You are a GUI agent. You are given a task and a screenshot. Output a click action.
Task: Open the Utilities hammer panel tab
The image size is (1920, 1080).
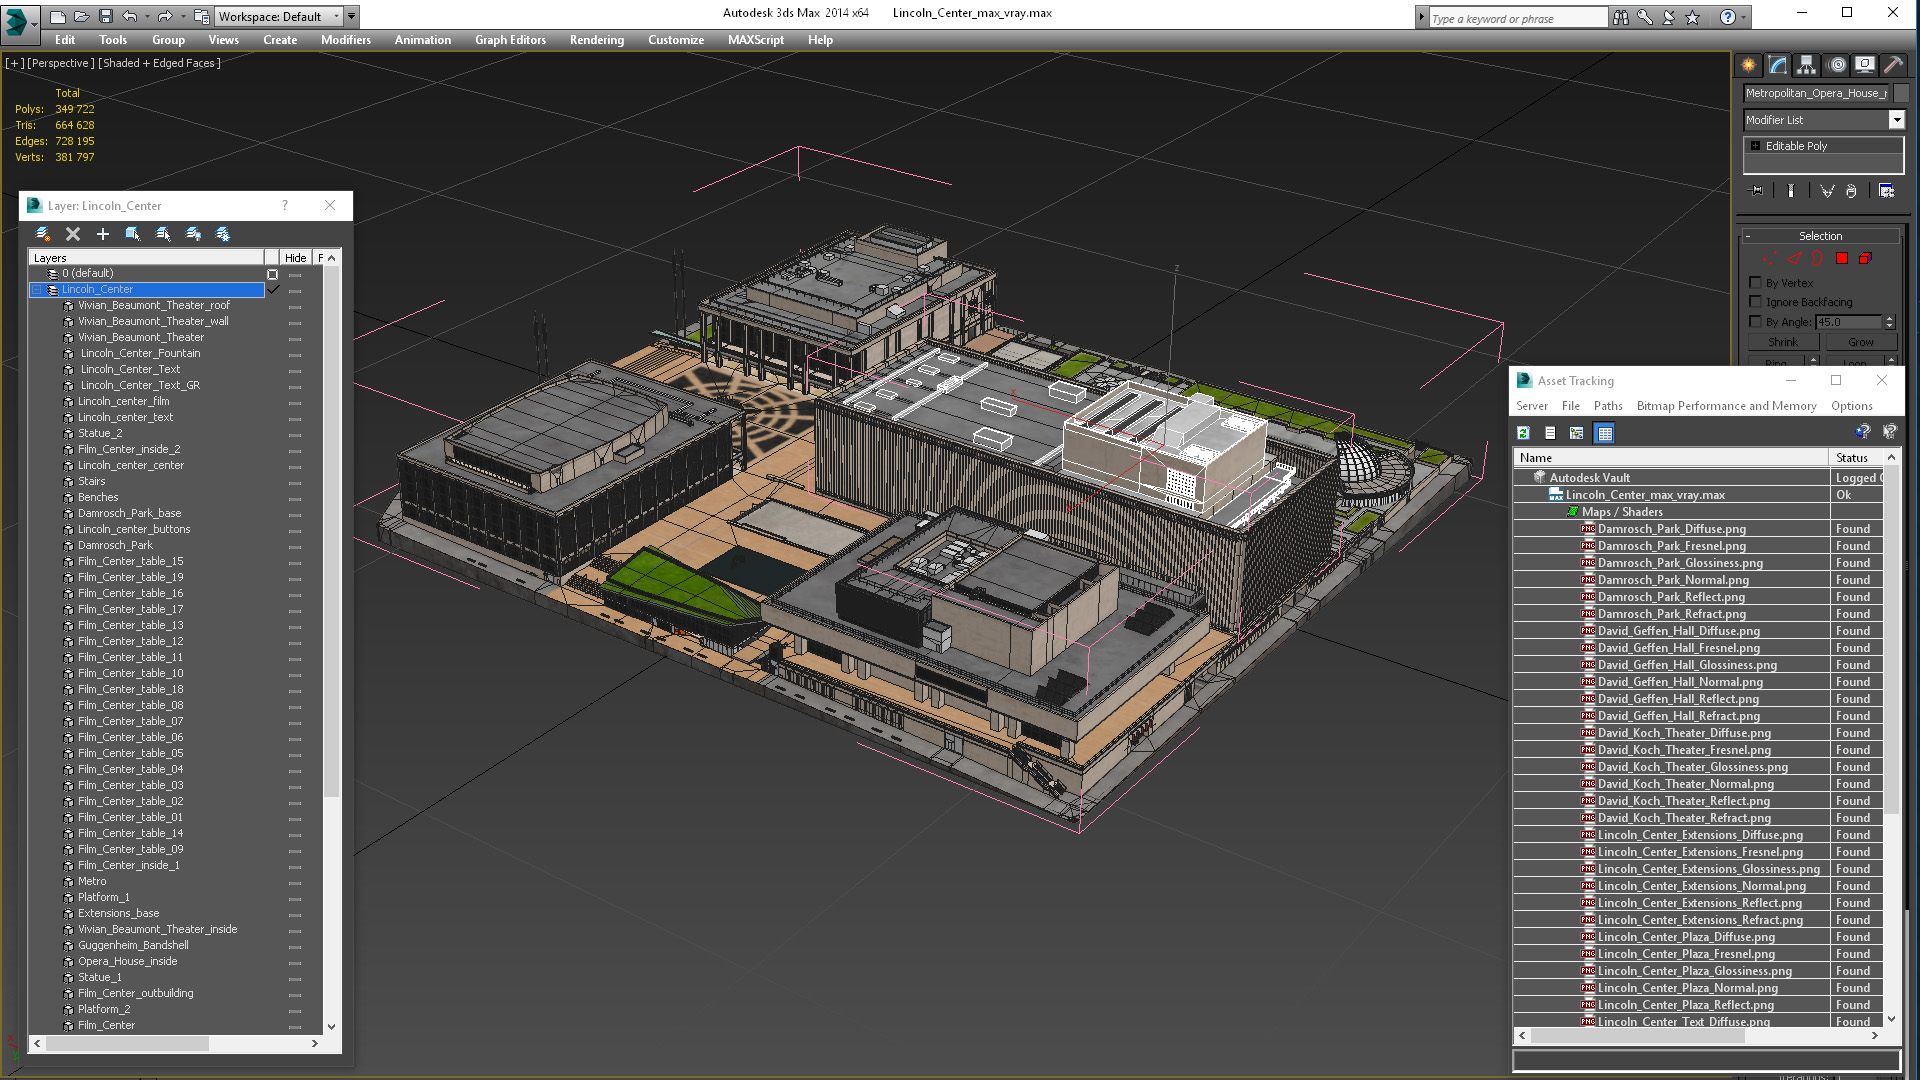click(1893, 65)
